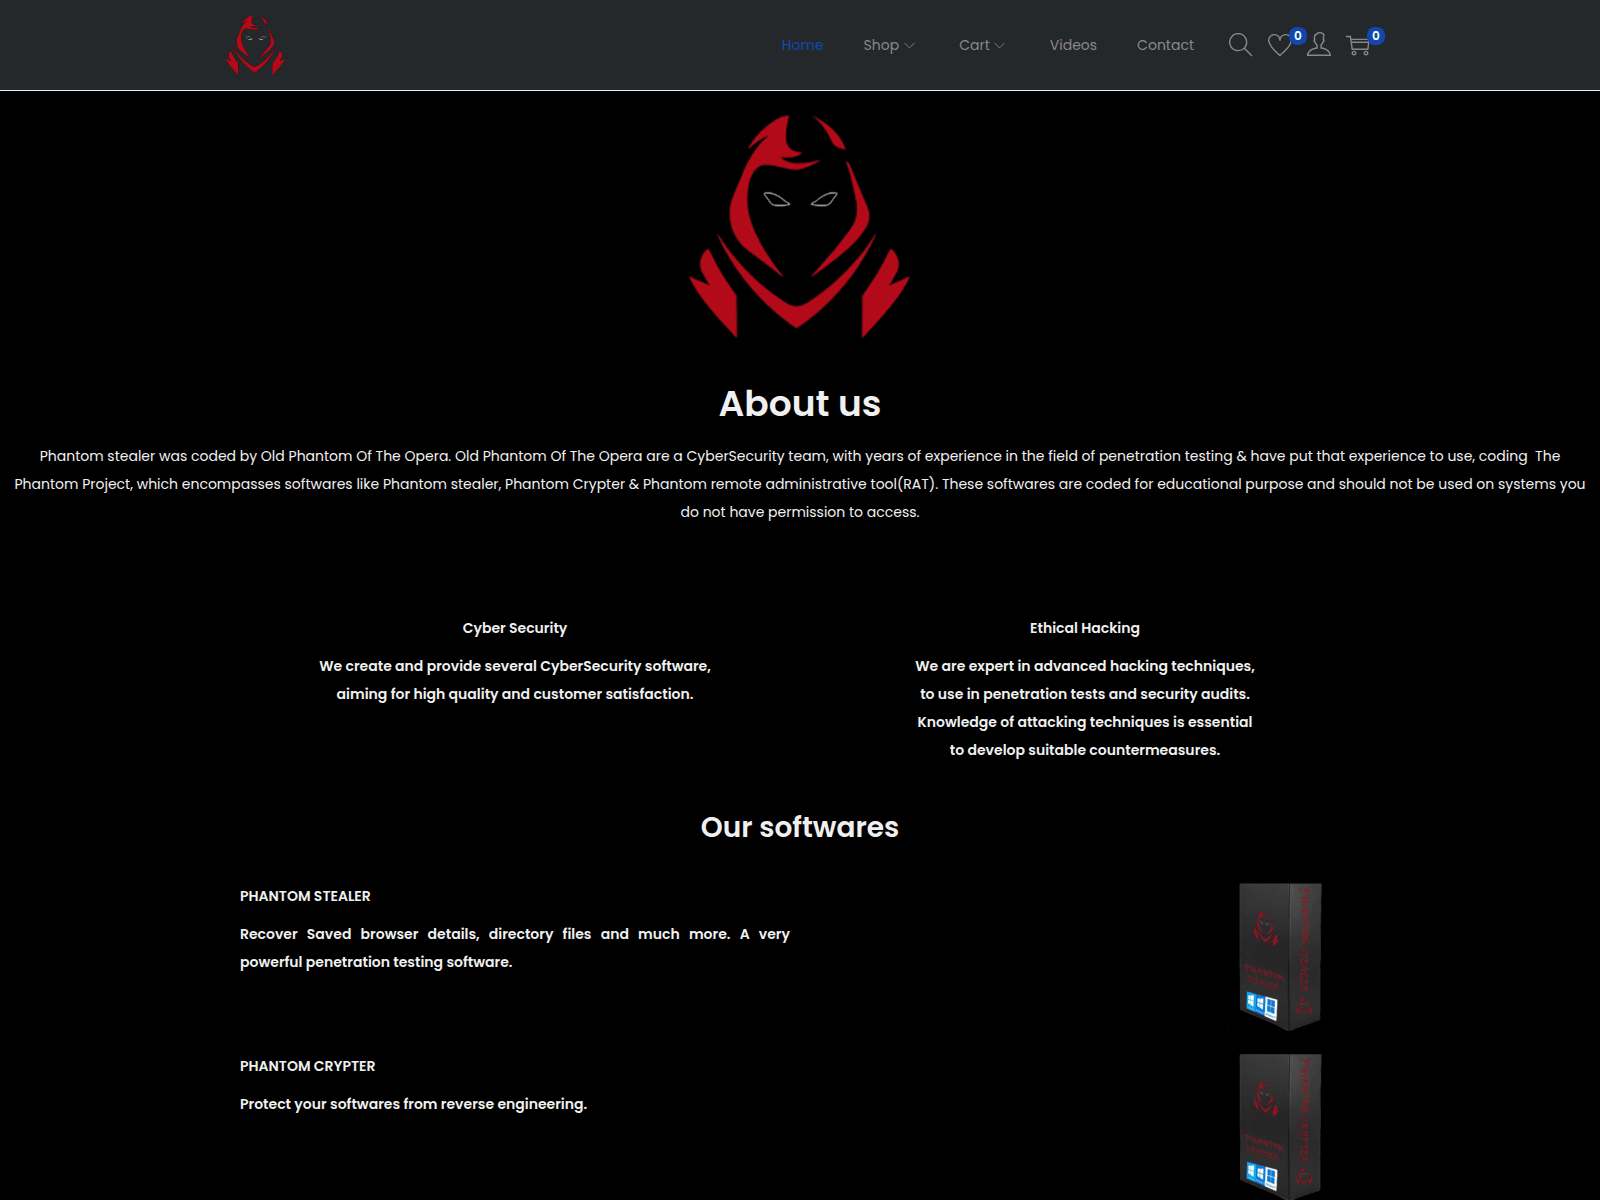Expand the Shop dropdown menu
This screenshot has width=1600, height=1200.
[881, 45]
